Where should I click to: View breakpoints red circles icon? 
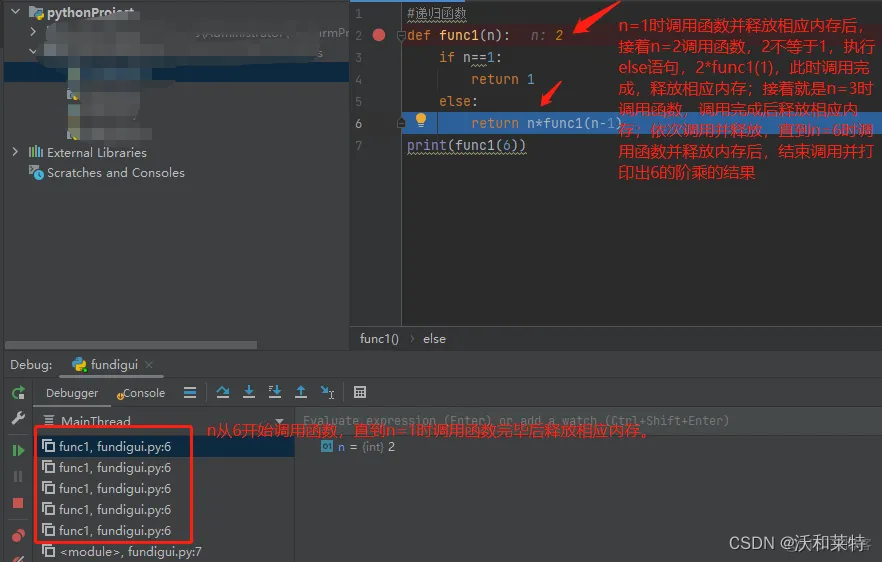(18, 535)
